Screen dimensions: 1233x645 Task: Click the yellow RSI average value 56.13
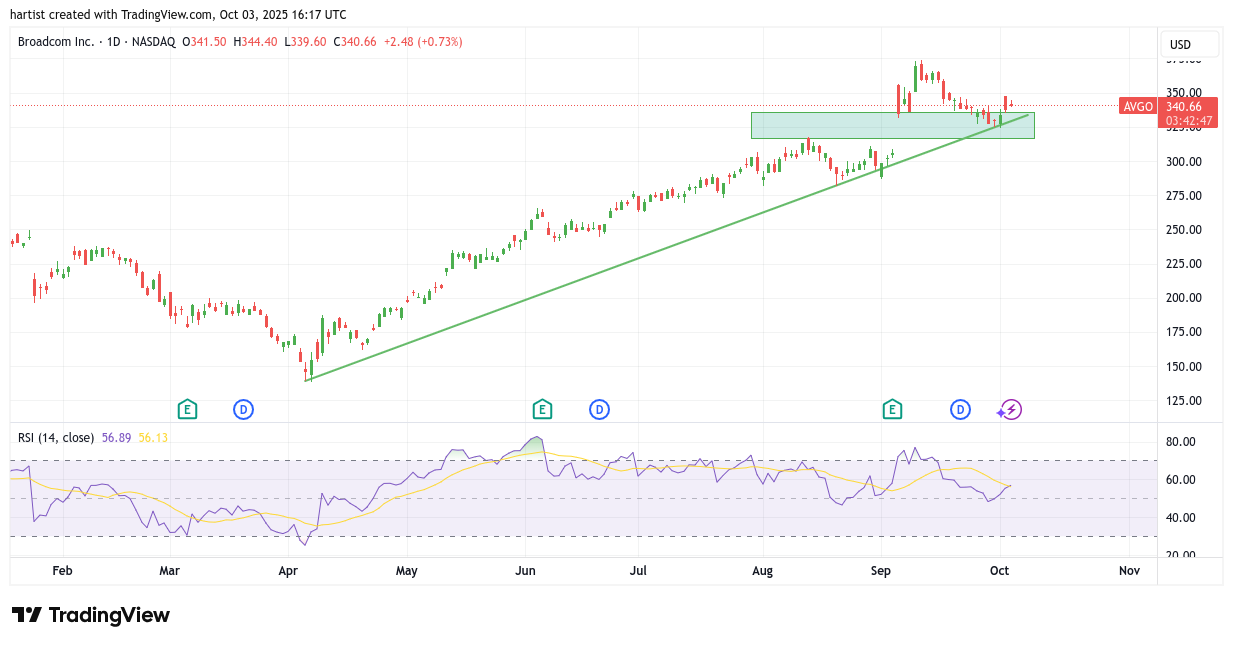[153, 437]
